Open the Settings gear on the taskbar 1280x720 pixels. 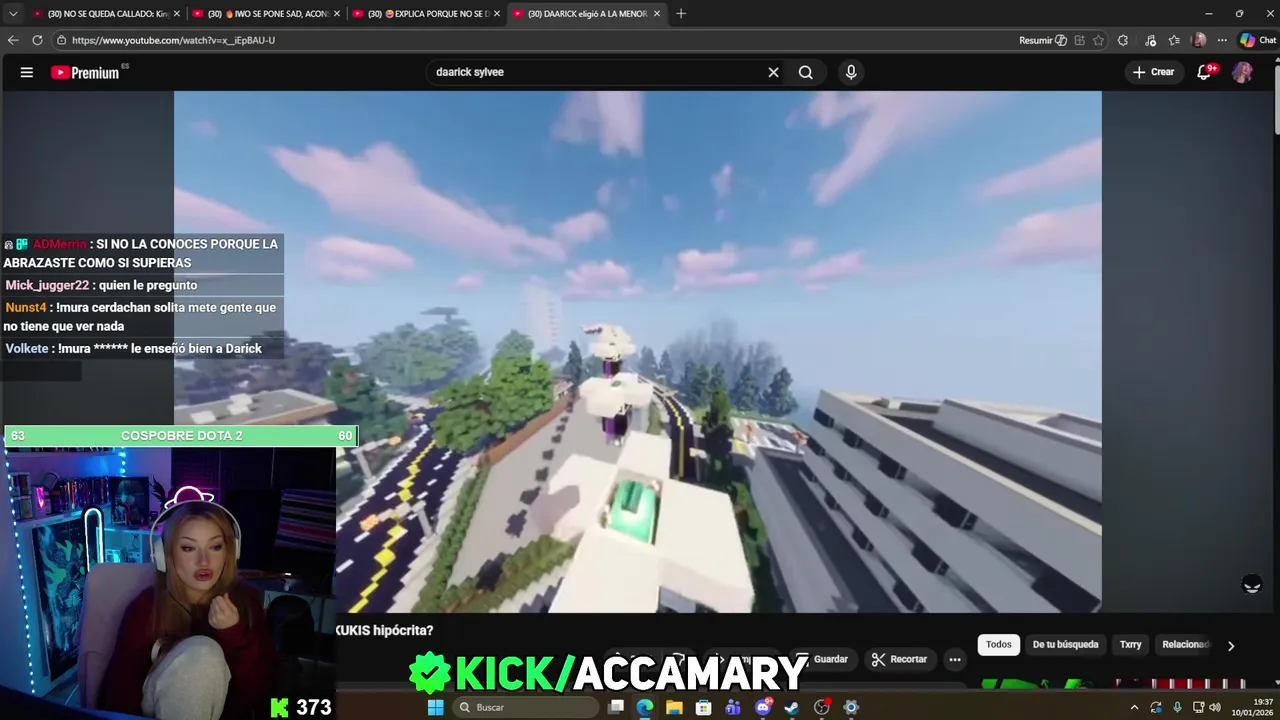(851, 707)
